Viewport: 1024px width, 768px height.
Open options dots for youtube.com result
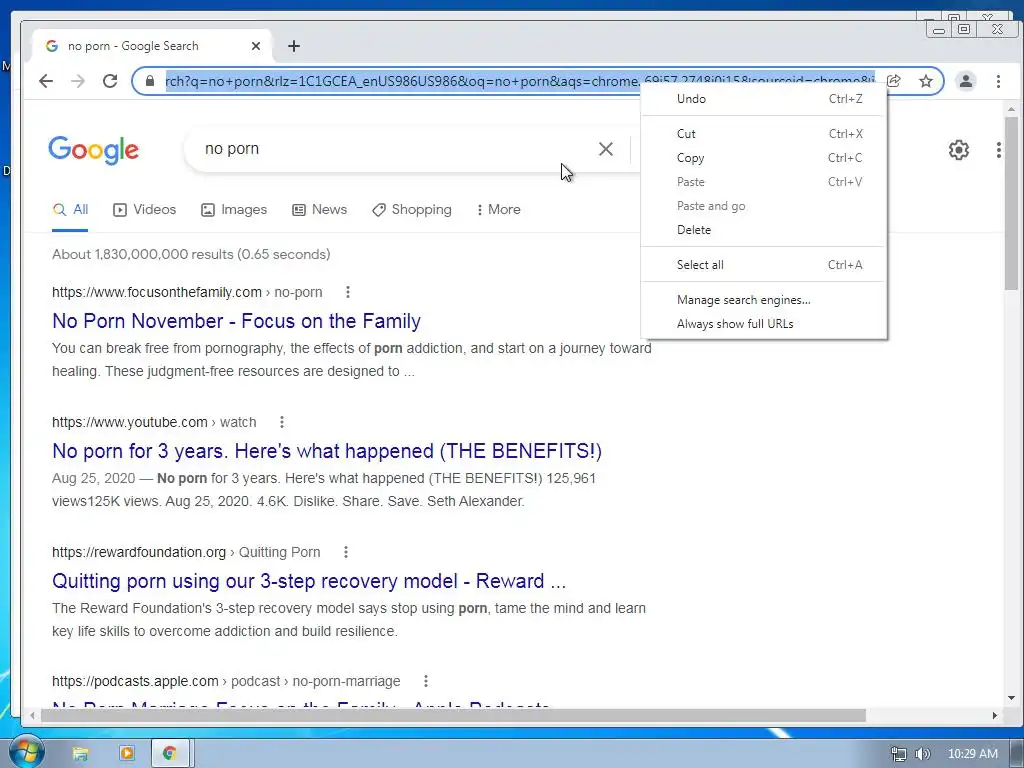281,422
